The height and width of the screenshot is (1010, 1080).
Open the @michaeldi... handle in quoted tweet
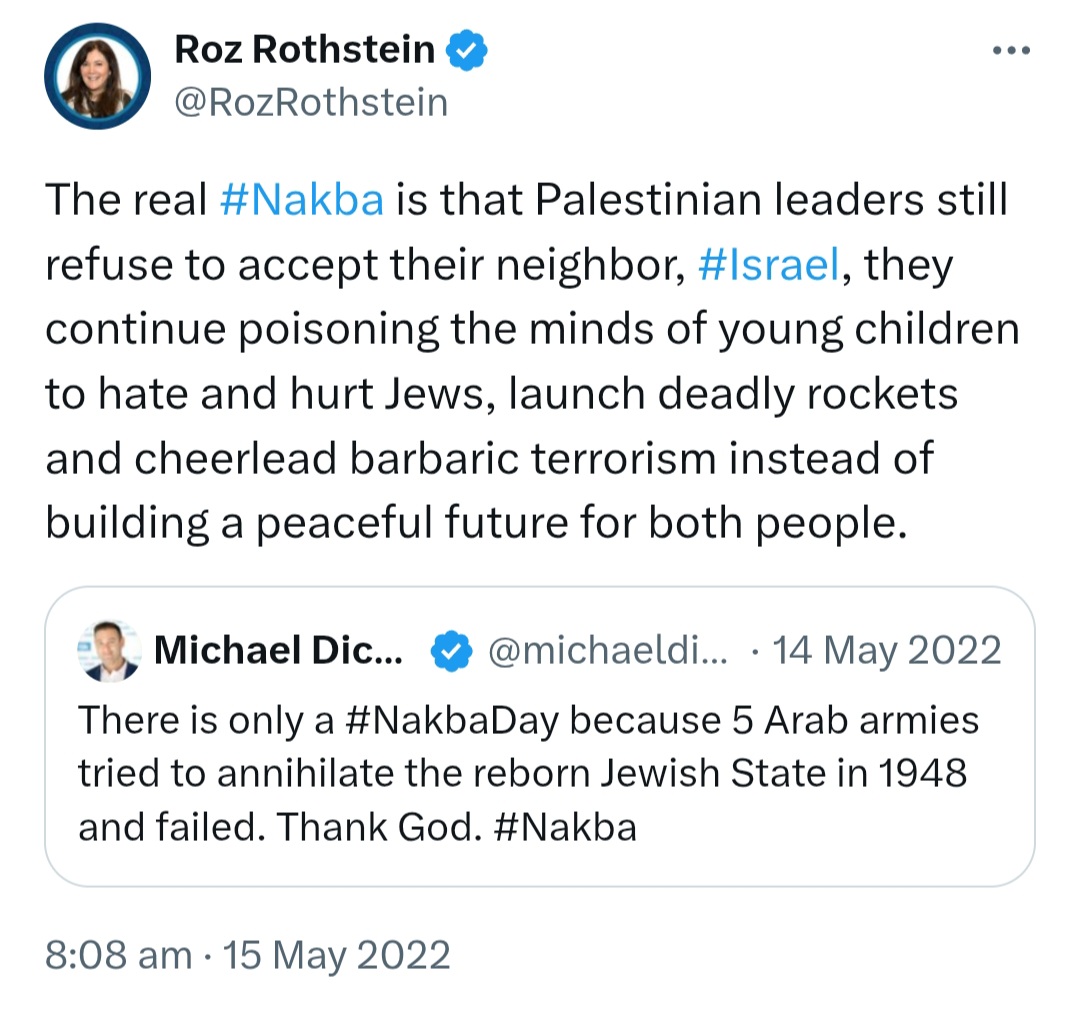point(608,650)
